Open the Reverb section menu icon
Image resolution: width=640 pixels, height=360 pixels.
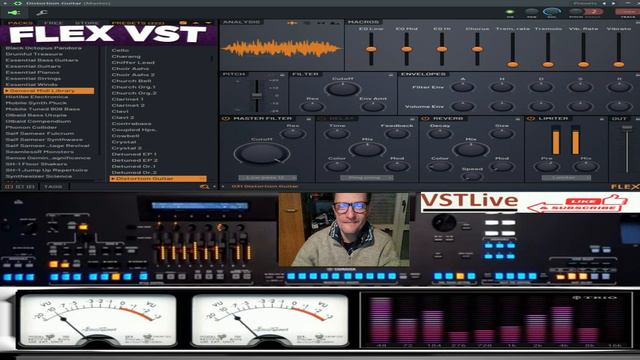[x=518, y=119]
